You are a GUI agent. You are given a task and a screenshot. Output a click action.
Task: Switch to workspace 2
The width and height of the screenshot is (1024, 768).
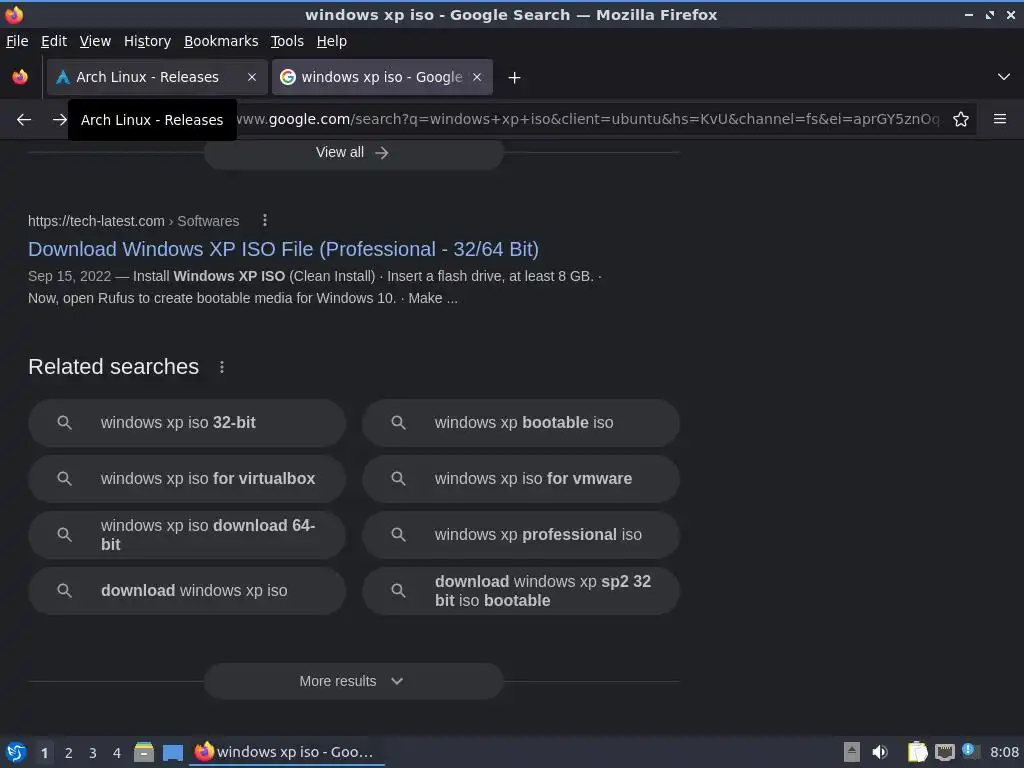pyautogui.click(x=69, y=753)
